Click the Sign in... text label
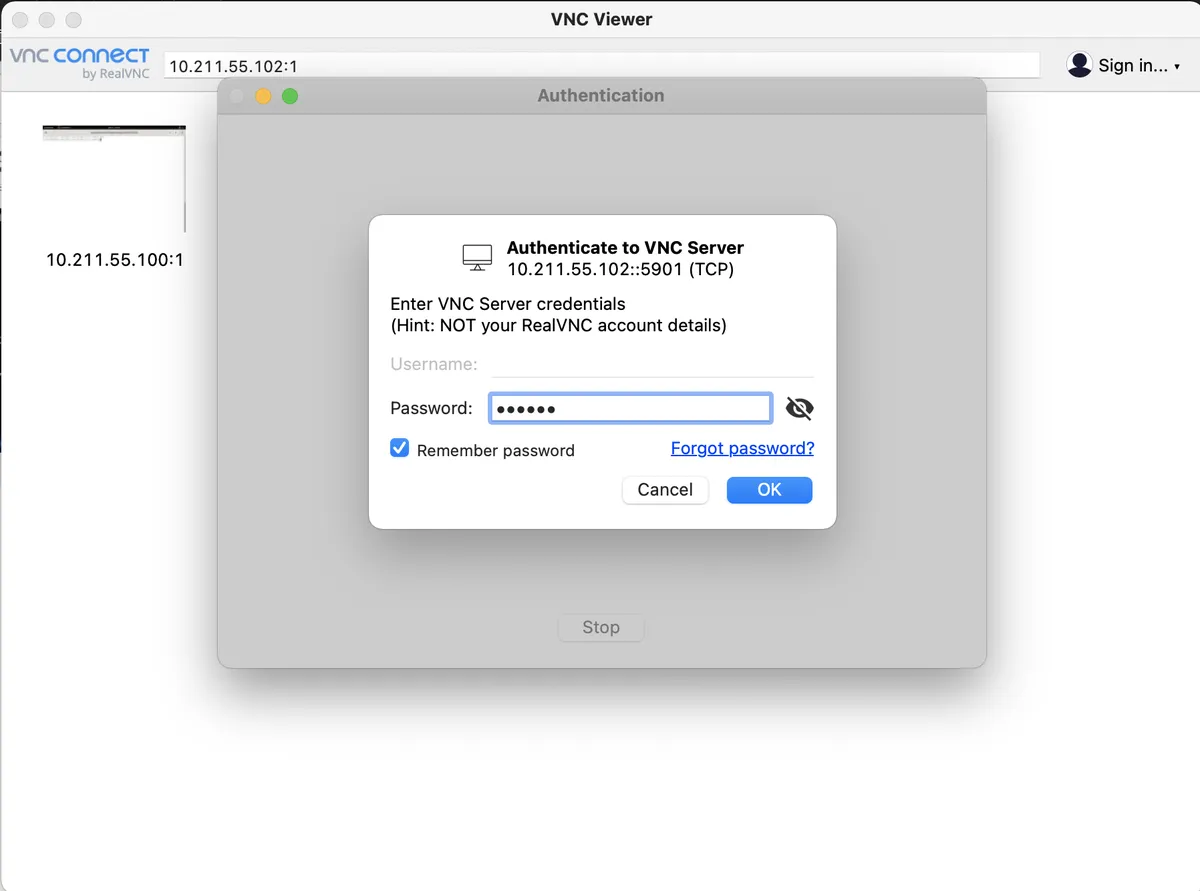Screen dimensions: 1200x891 1131,65
